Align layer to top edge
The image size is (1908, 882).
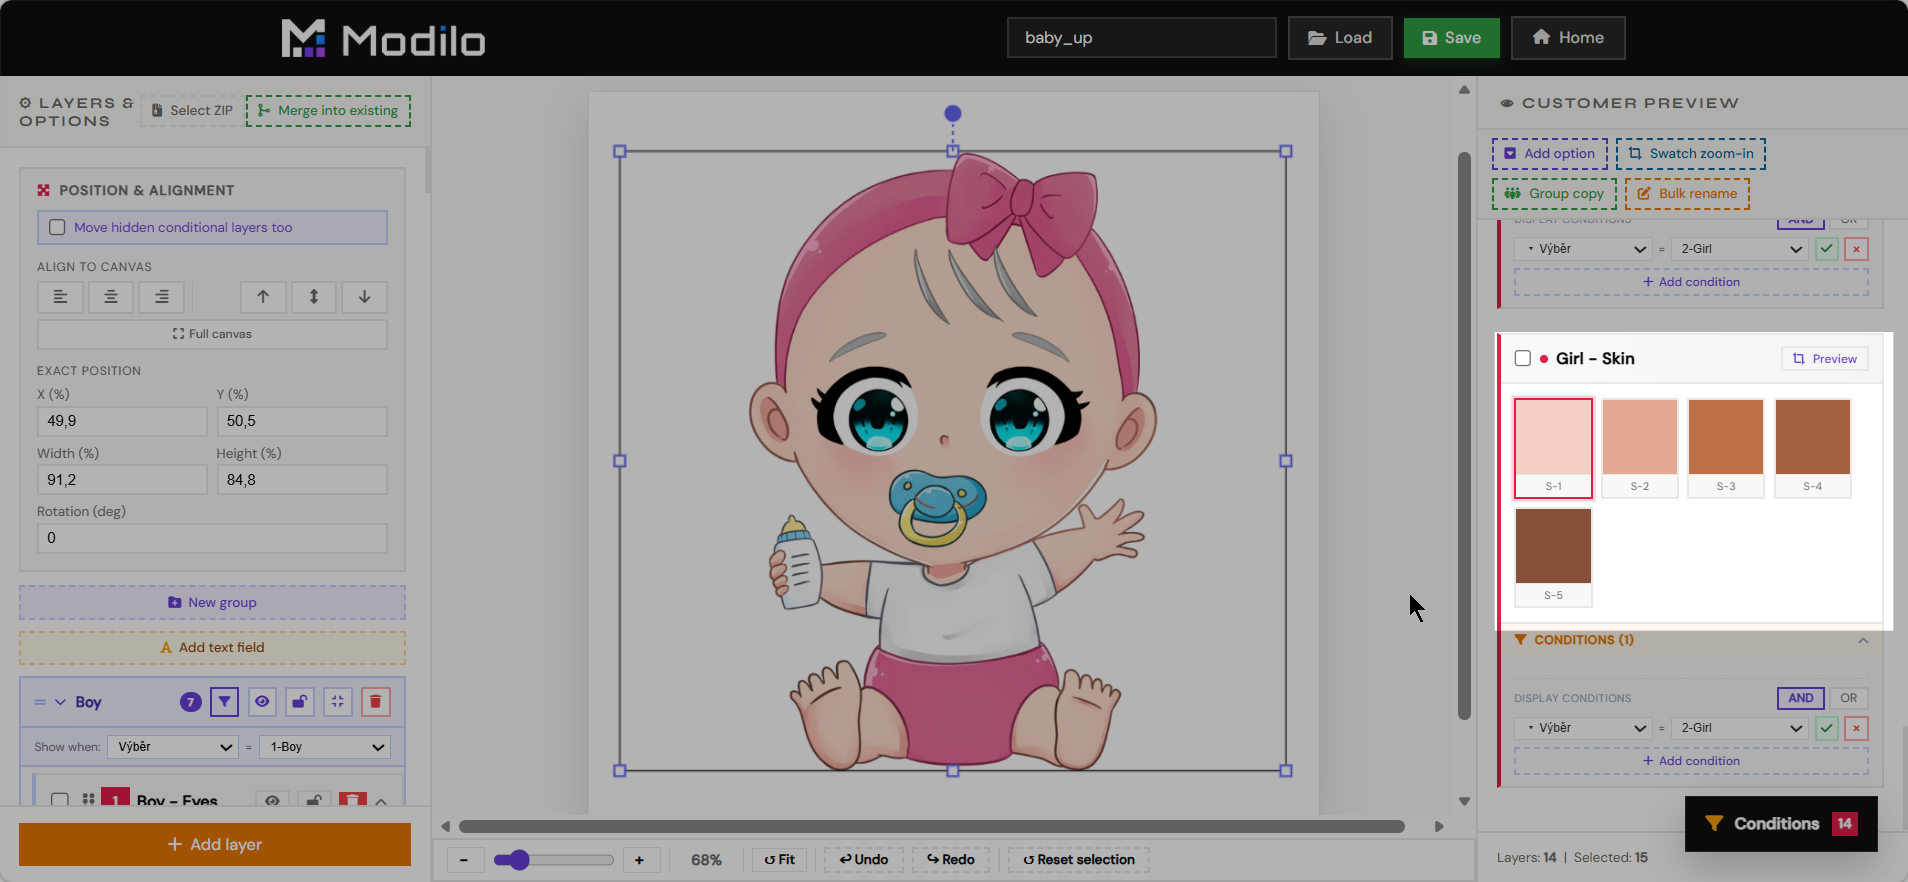pos(263,297)
